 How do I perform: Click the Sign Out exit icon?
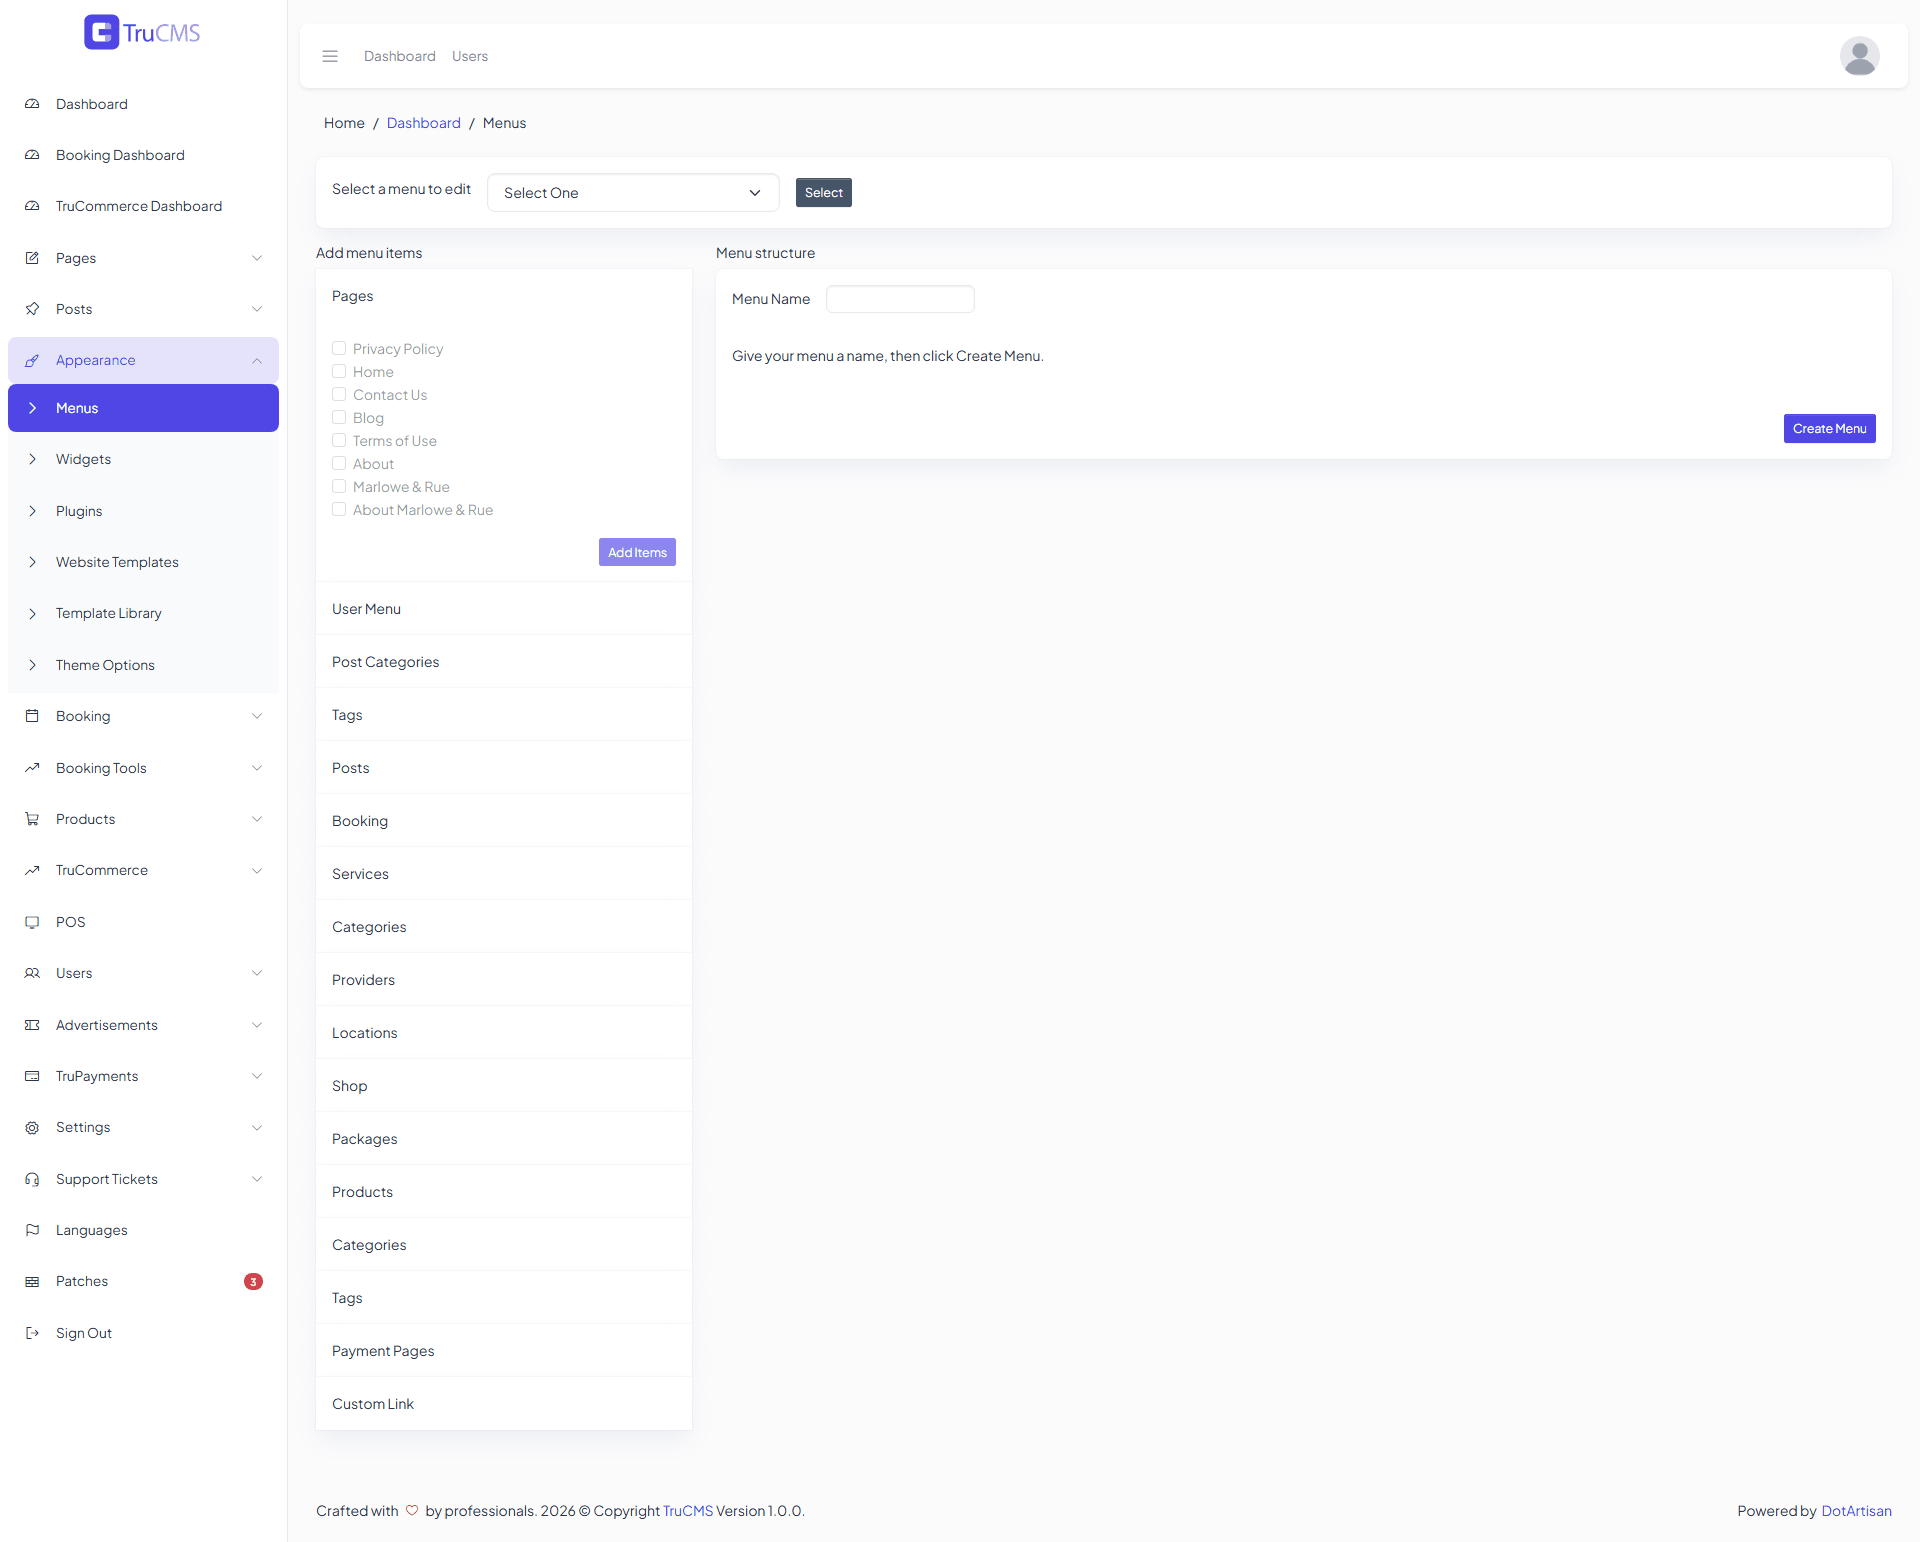32,1333
